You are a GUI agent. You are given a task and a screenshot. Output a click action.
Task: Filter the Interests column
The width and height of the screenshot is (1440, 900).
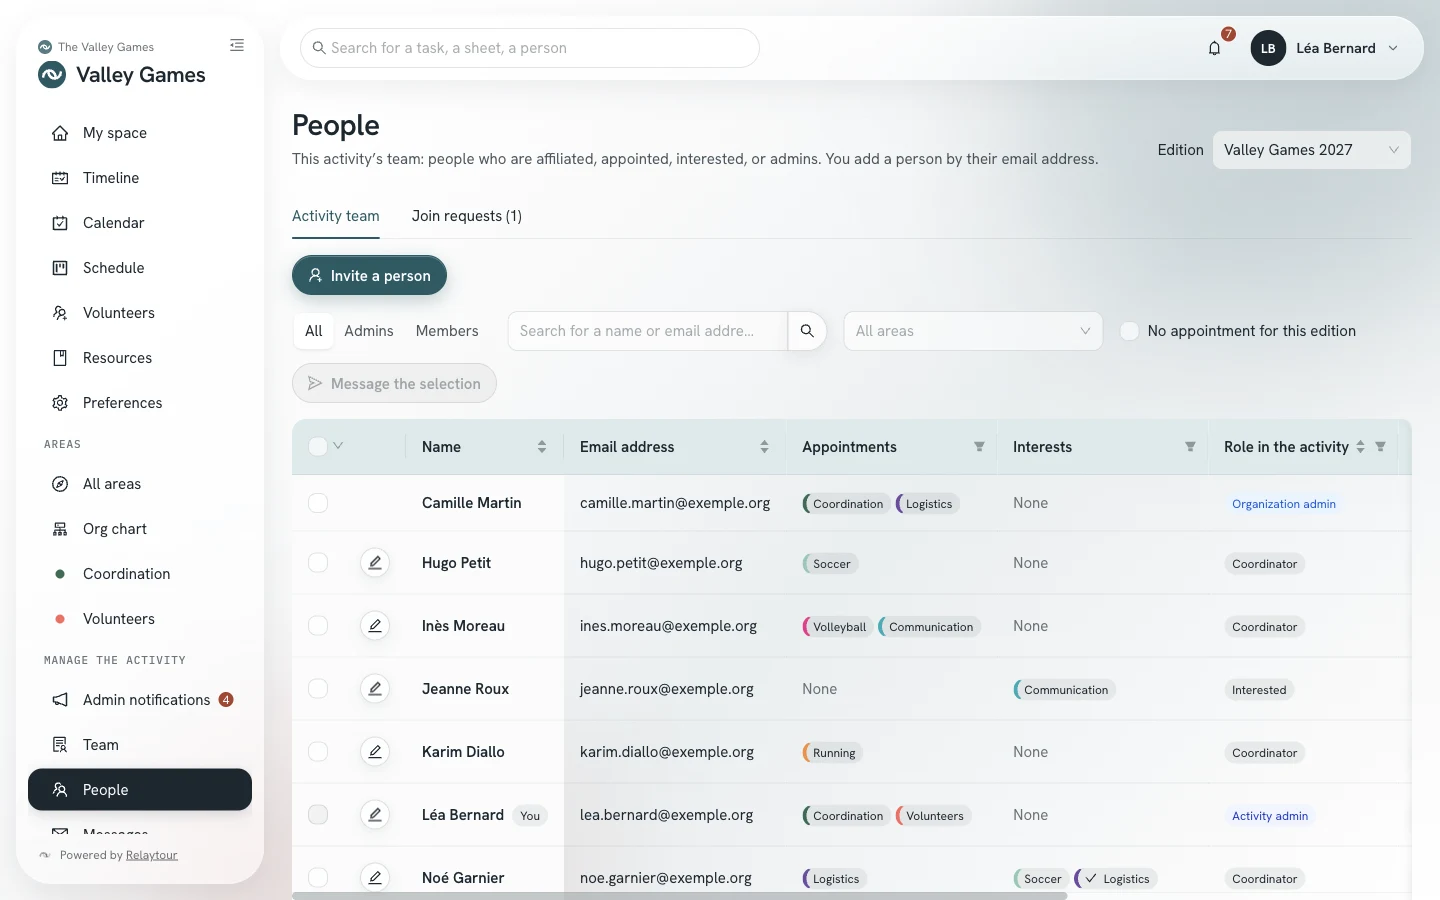pyautogui.click(x=1190, y=447)
